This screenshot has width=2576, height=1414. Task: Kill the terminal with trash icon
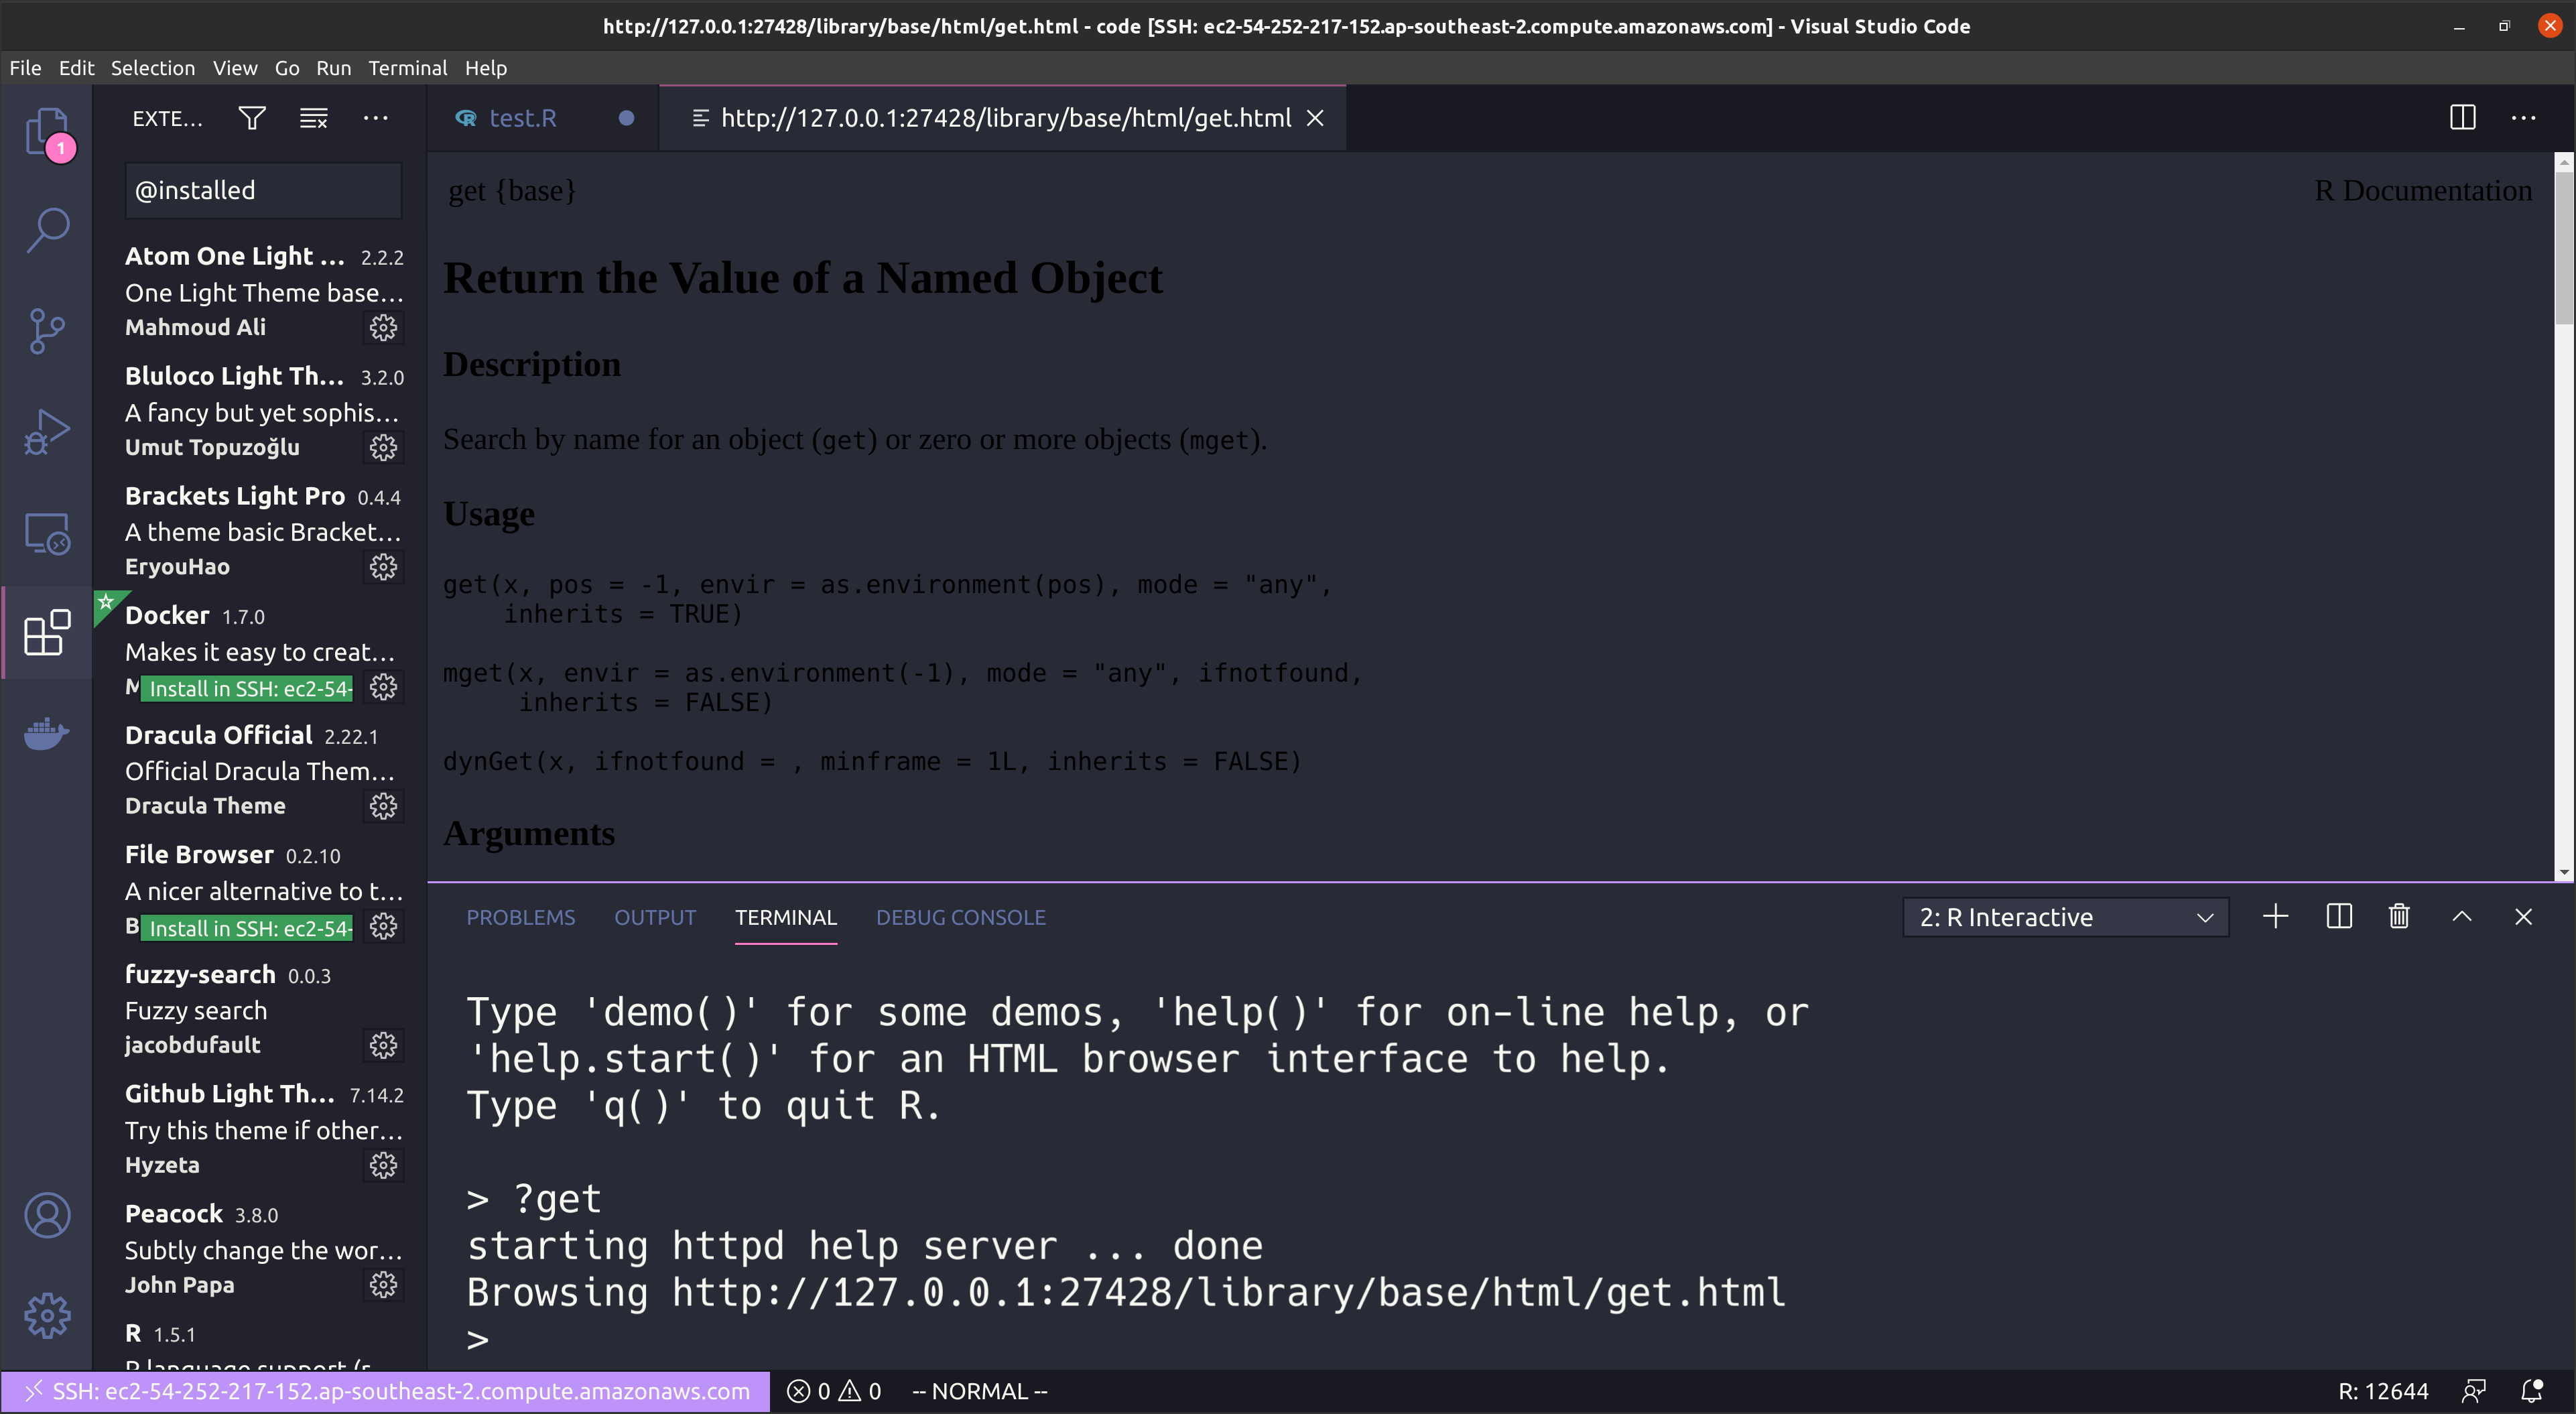pyautogui.click(x=2398, y=916)
